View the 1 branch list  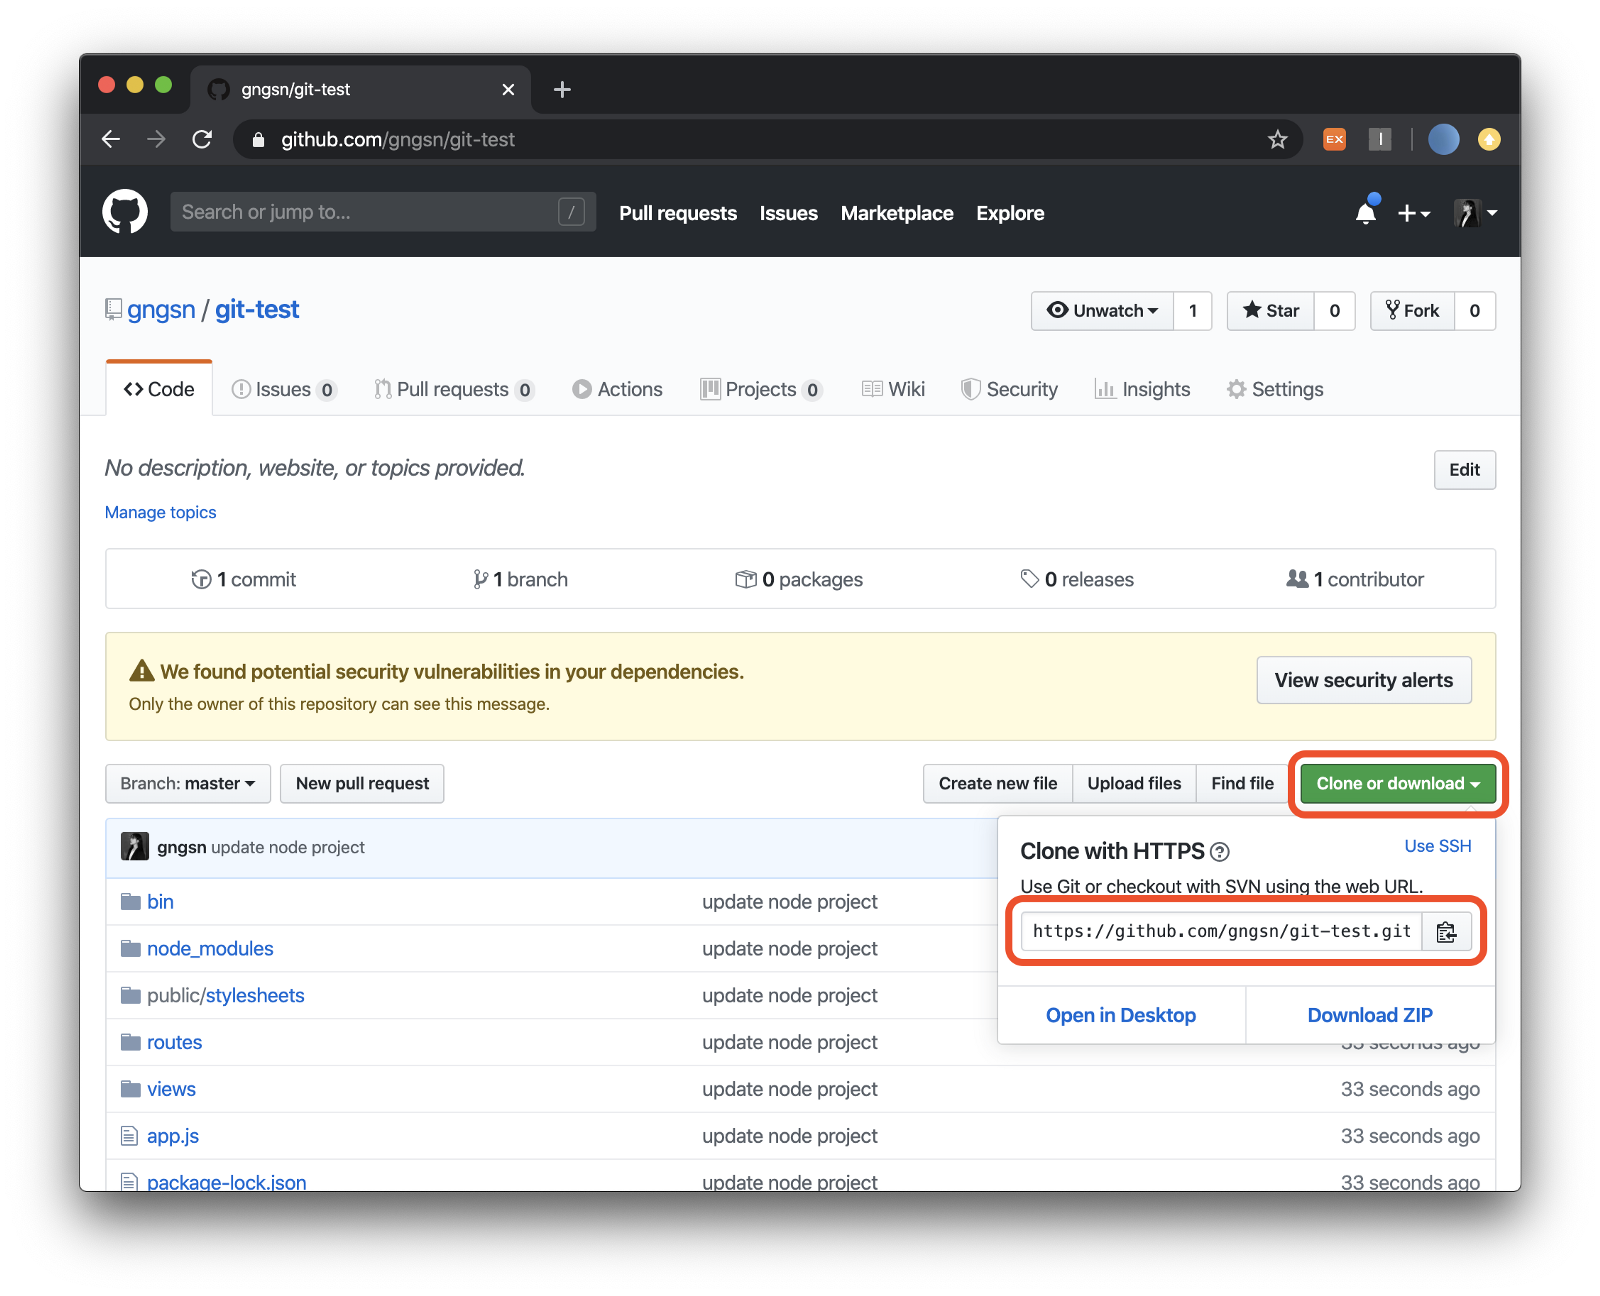click(520, 579)
